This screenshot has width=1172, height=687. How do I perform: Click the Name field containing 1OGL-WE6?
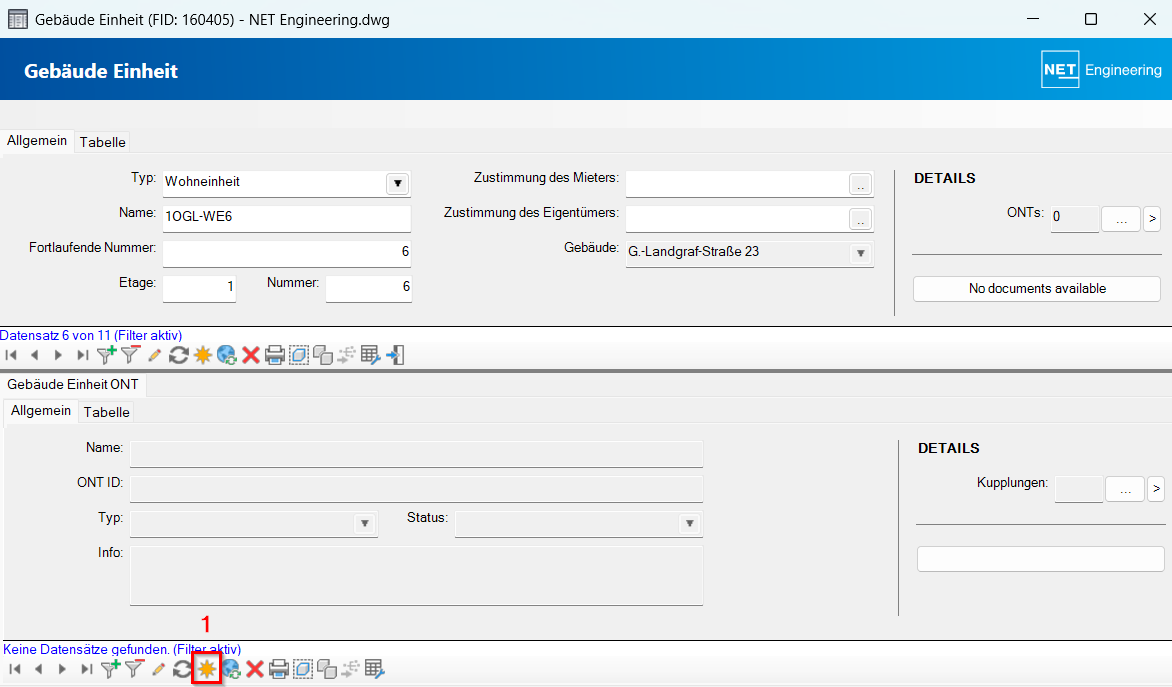pos(286,216)
